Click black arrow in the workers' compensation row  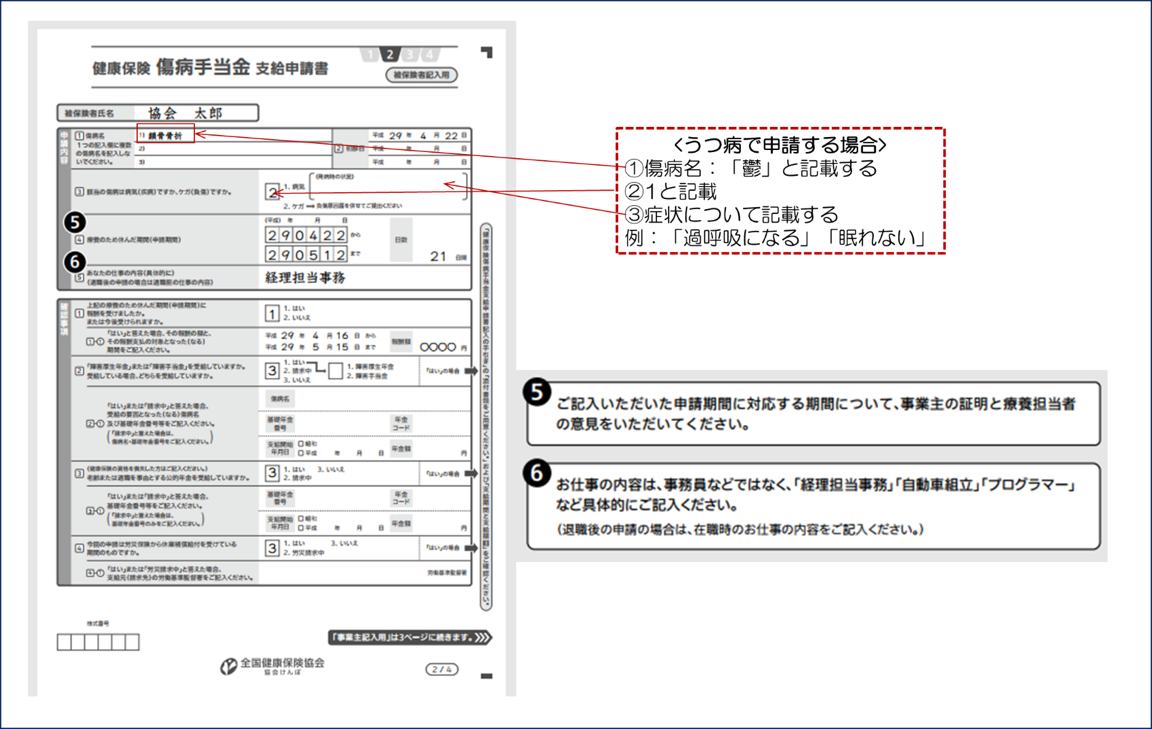(x=472, y=548)
